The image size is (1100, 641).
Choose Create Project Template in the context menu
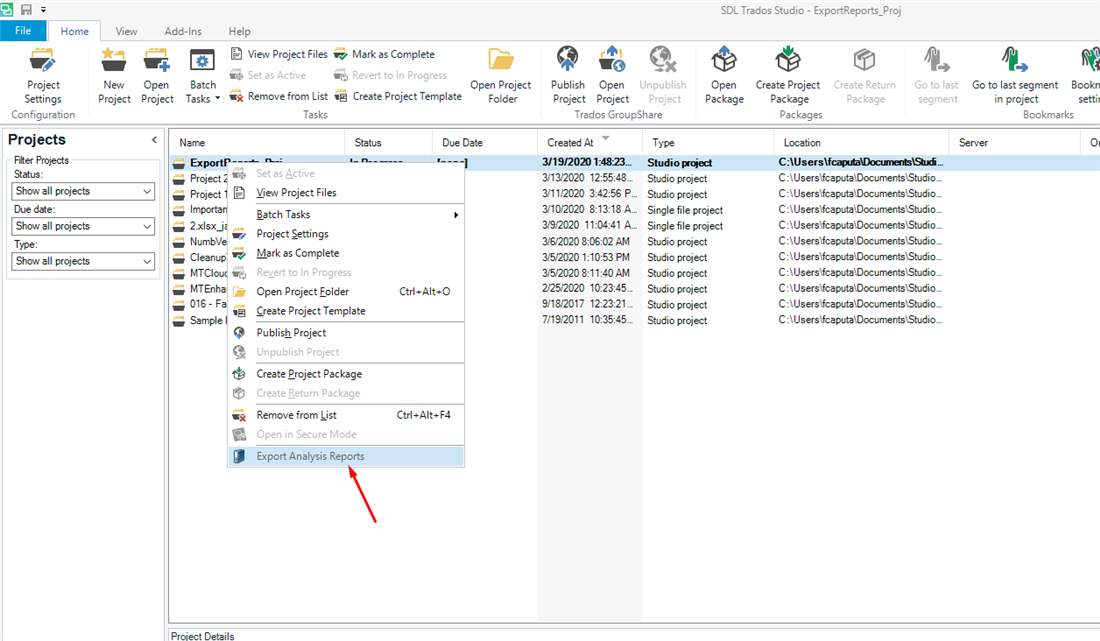pyautogui.click(x=346, y=311)
